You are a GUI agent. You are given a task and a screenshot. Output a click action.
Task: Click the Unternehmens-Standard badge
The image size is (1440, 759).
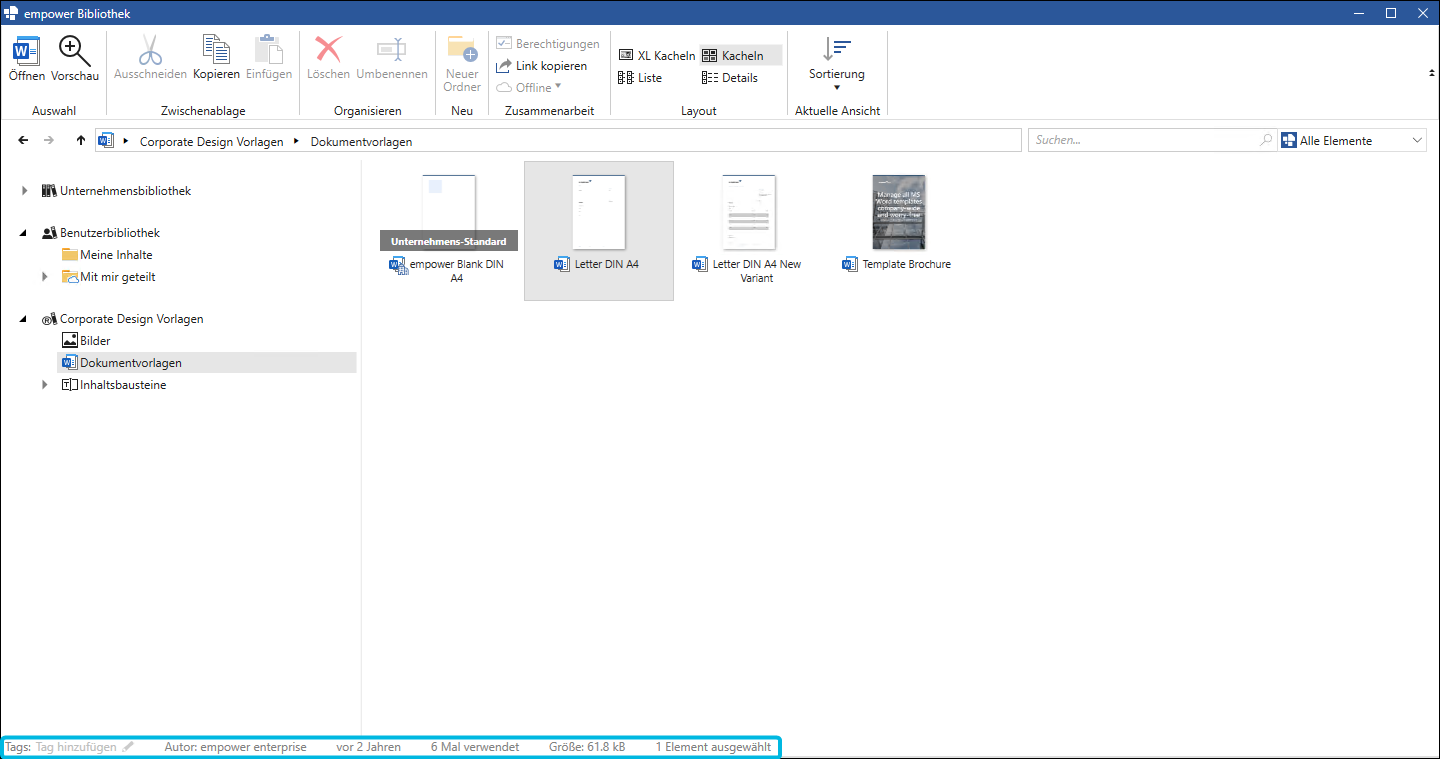pyautogui.click(x=449, y=241)
